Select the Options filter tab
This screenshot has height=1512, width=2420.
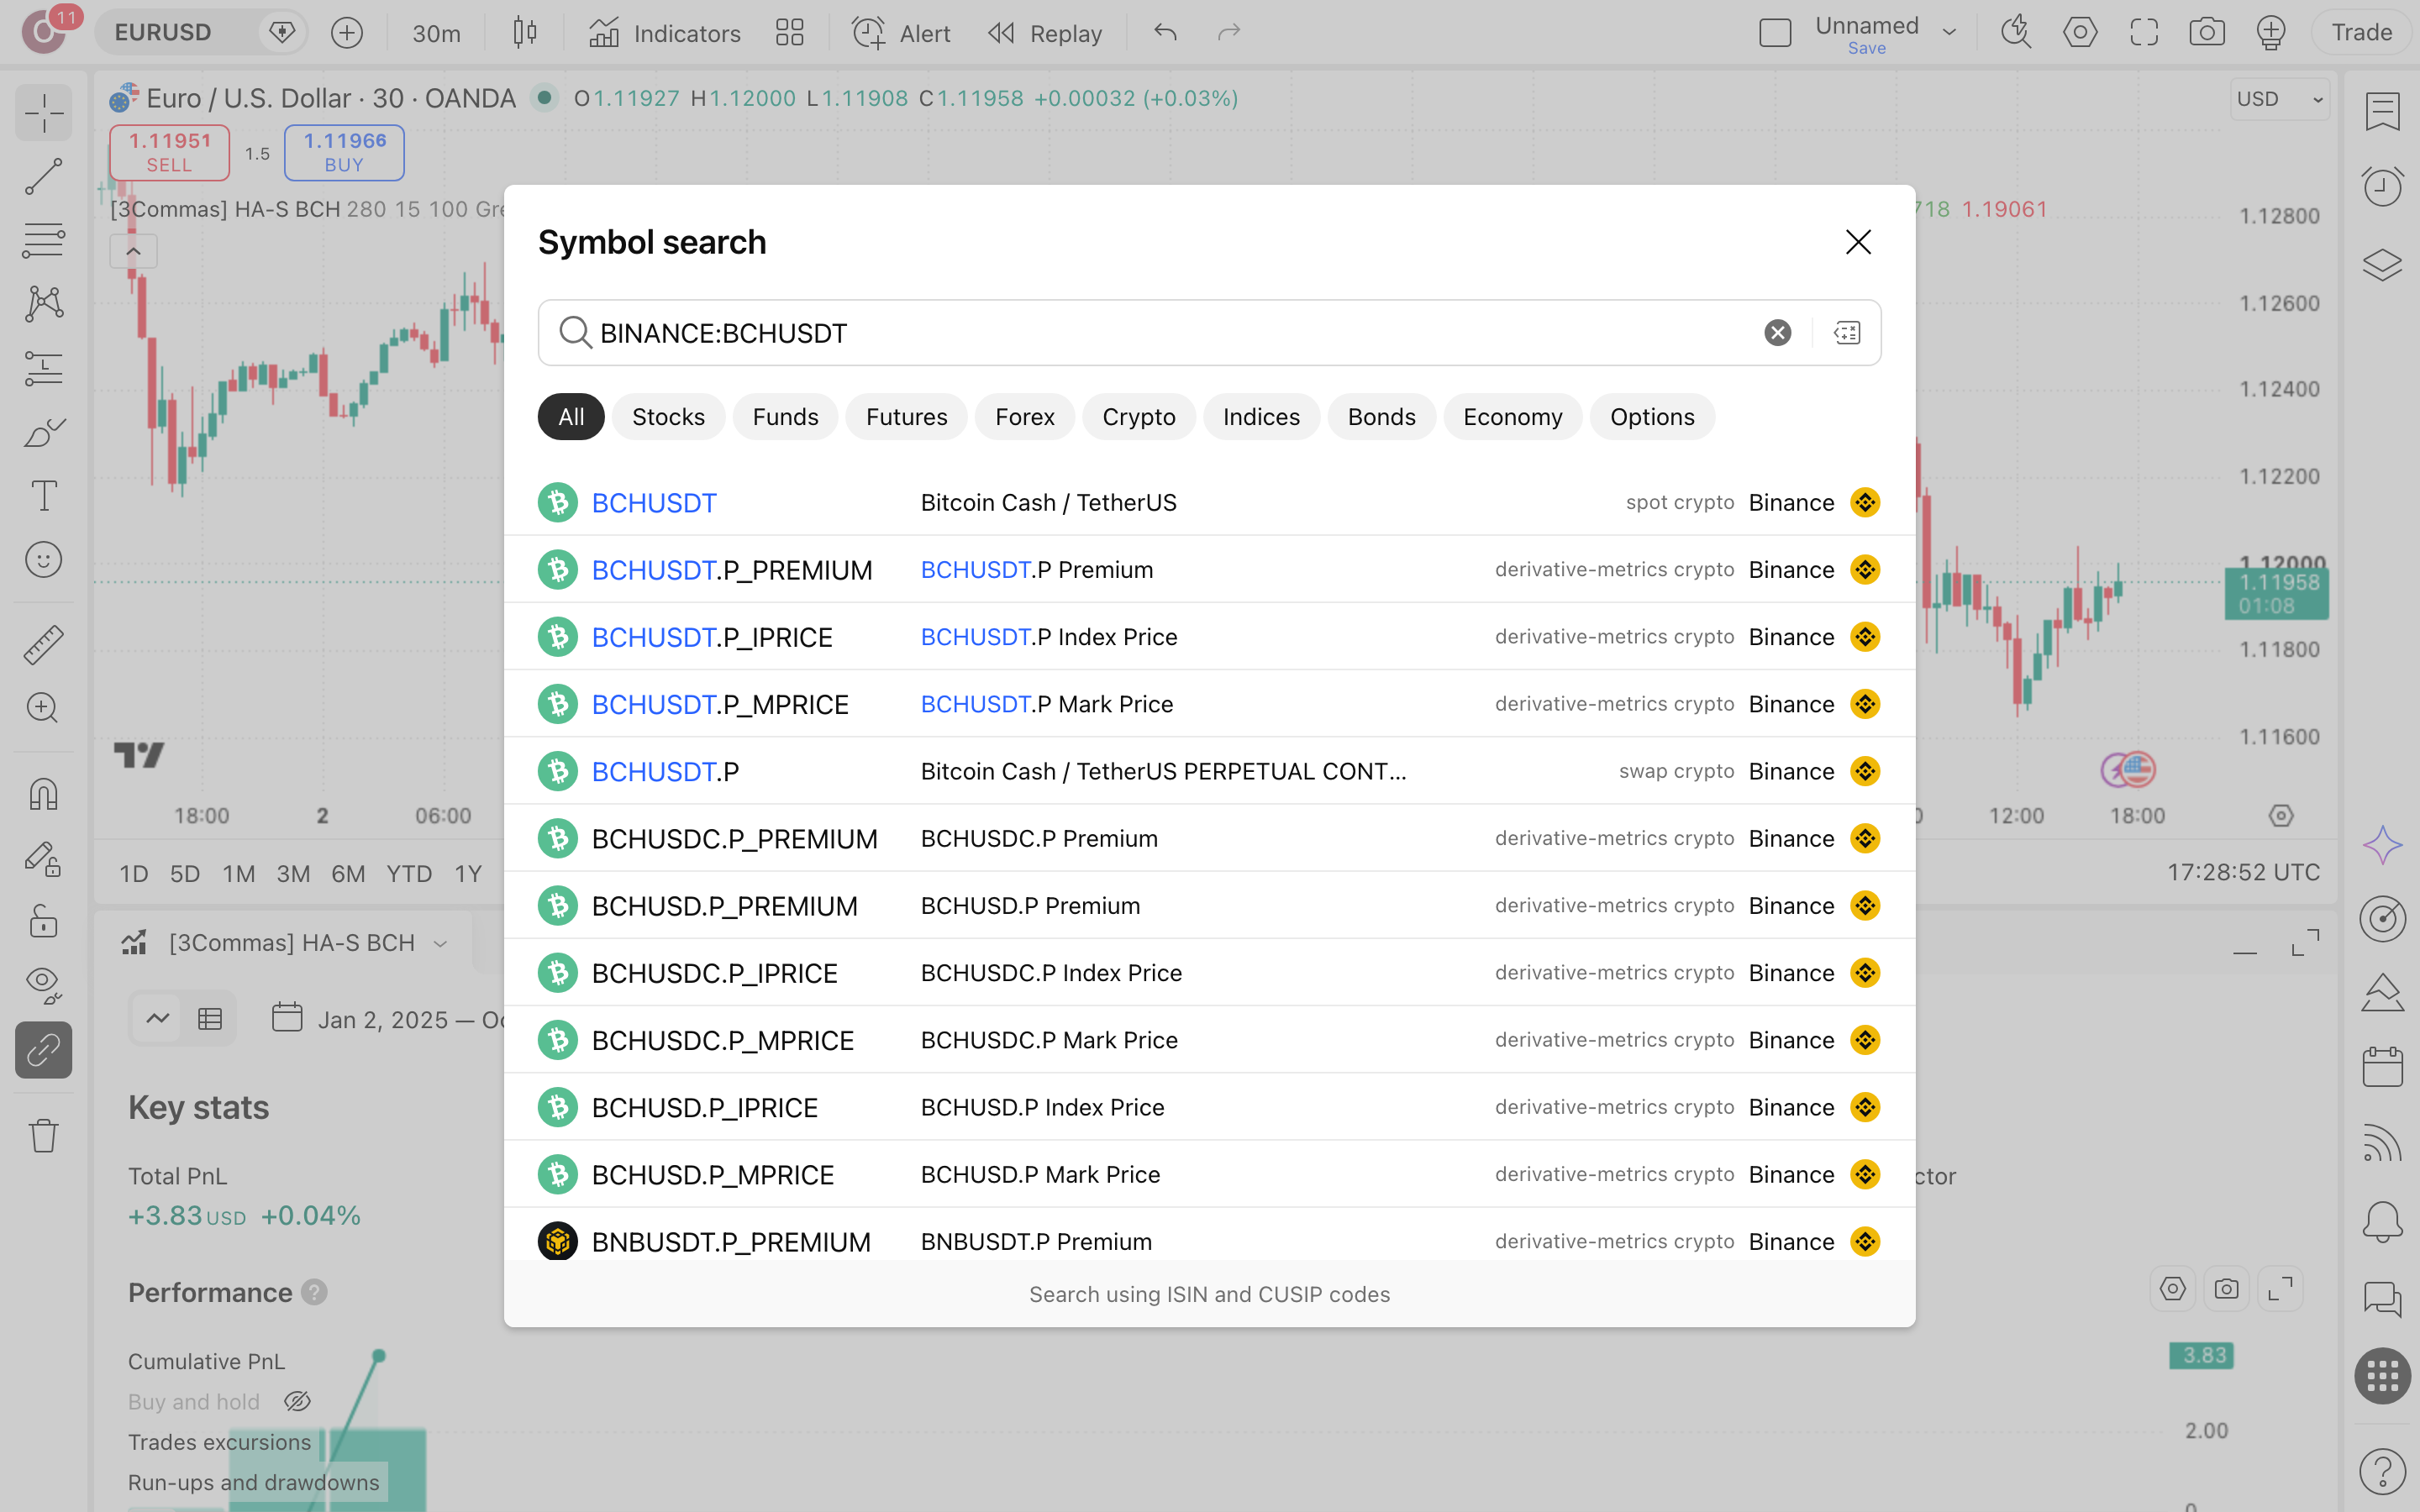(x=1652, y=417)
